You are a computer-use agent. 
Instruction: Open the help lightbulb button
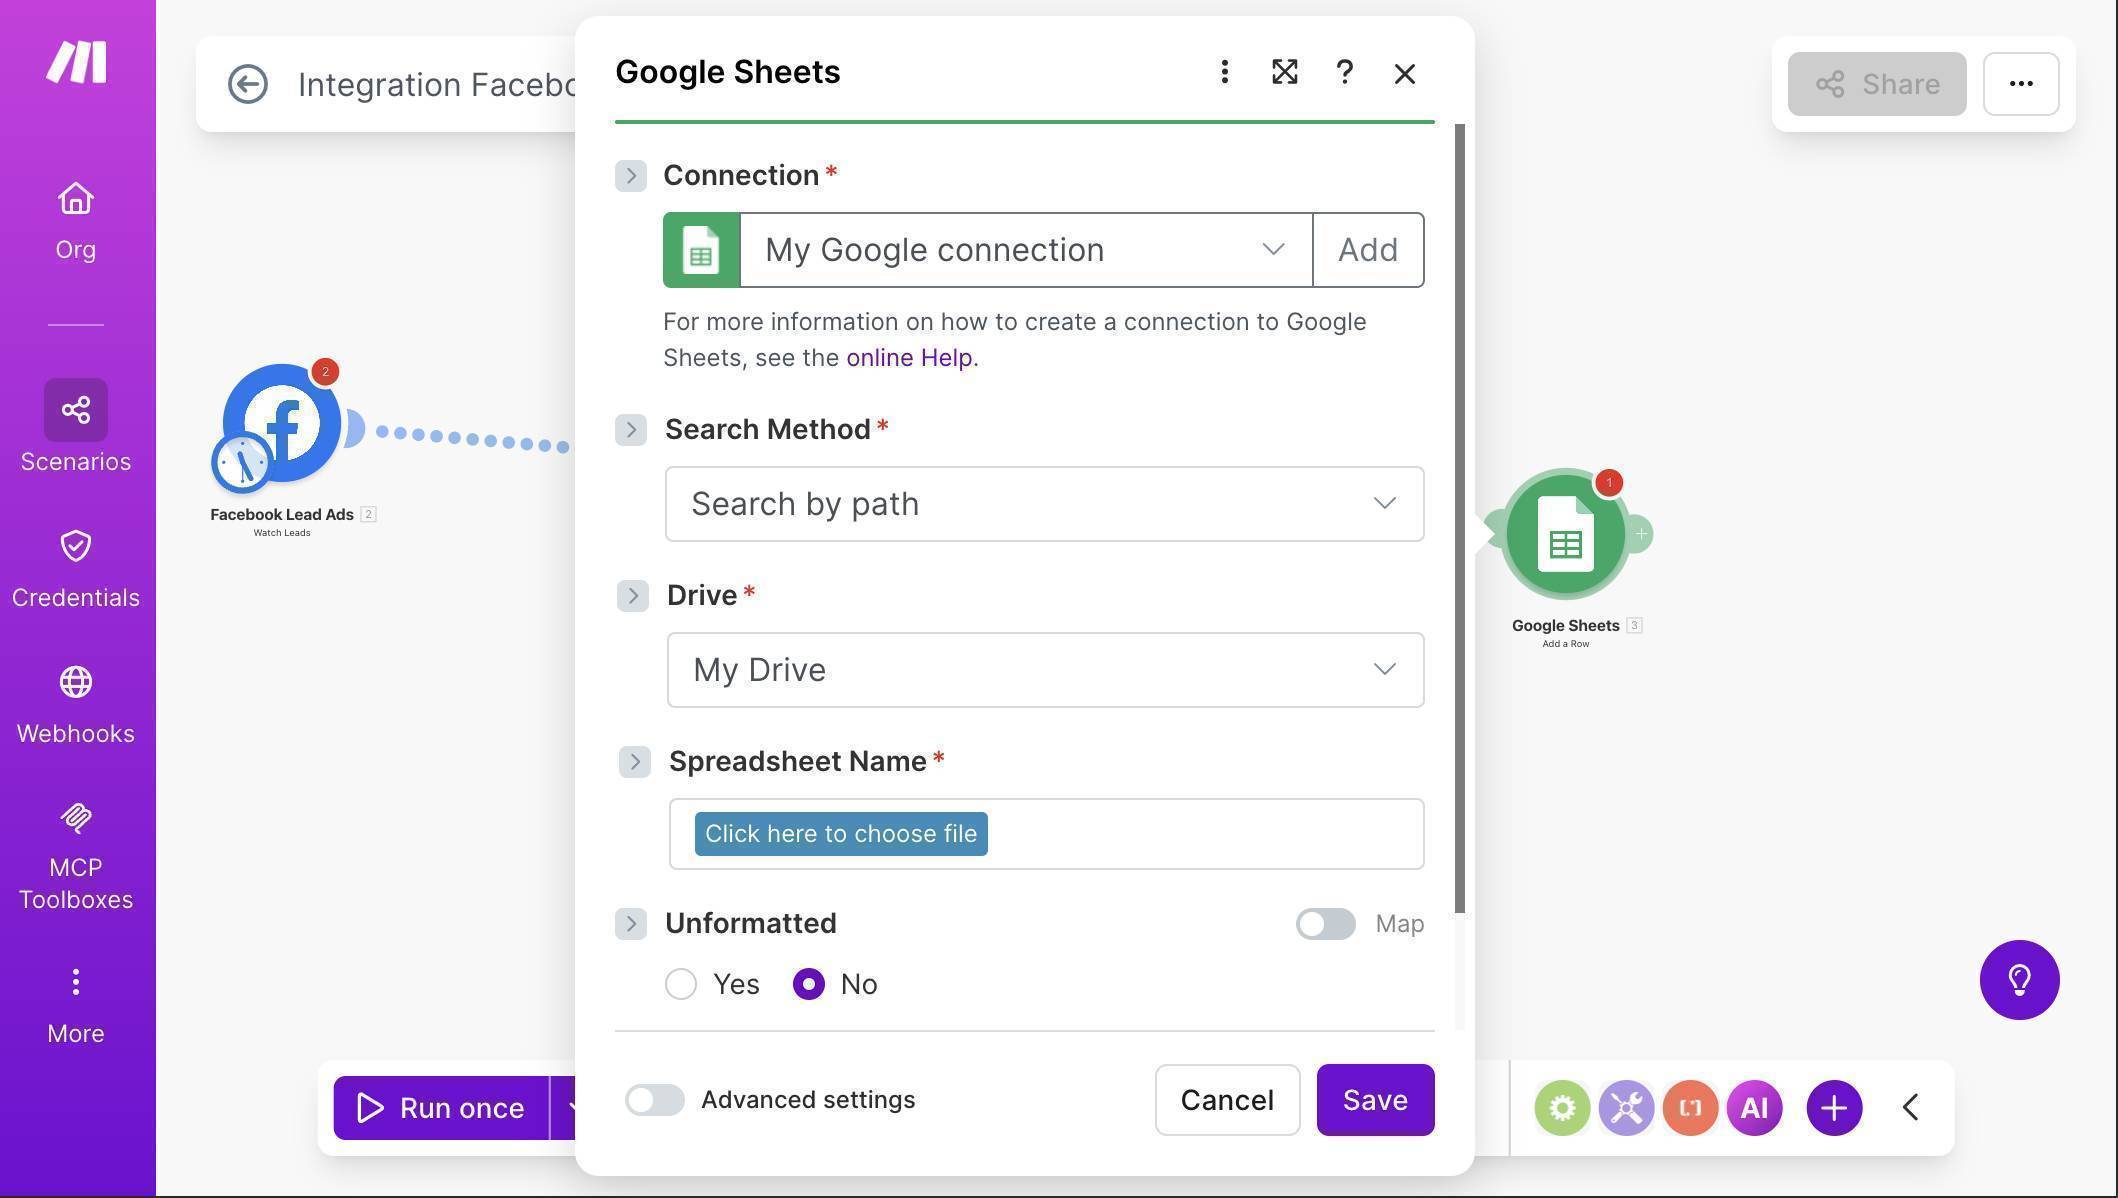(x=2019, y=980)
